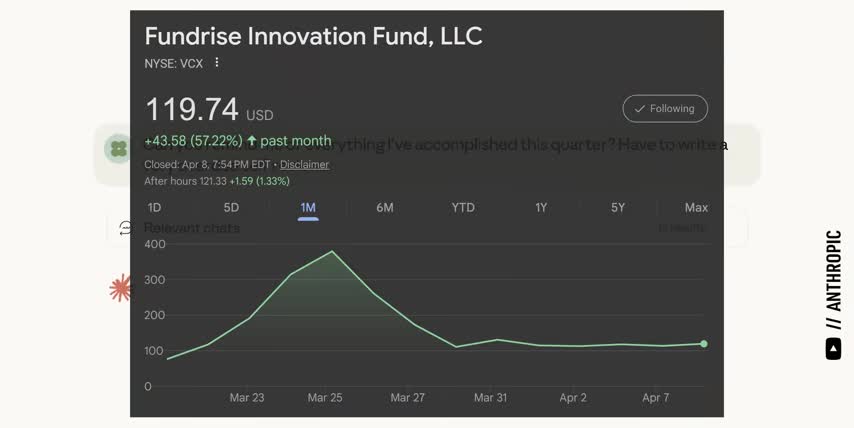Select the 1M time range tab
Viewport: 854px width, 428px height.
(308, 208)
